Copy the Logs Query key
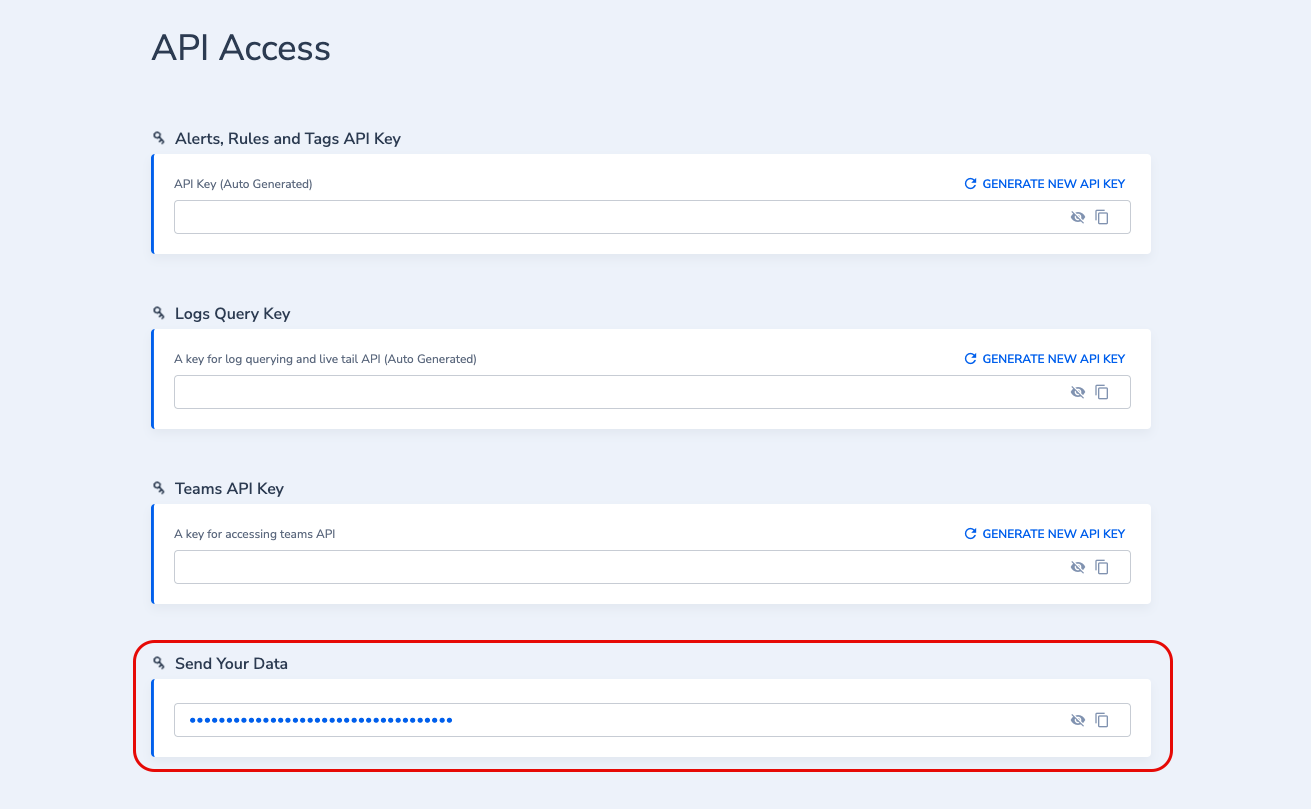This screenshot has height=809, width=1311. (x=1102, y=392)
